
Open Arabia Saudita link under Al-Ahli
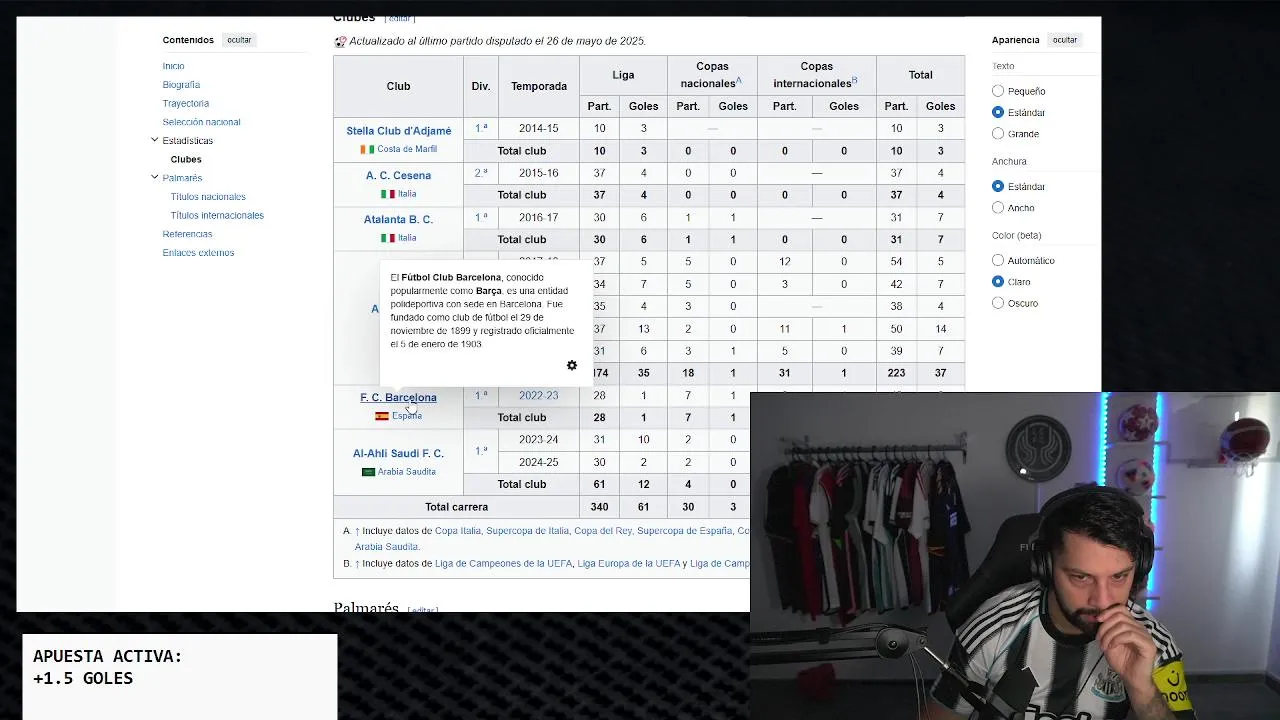tap(407, 472)
